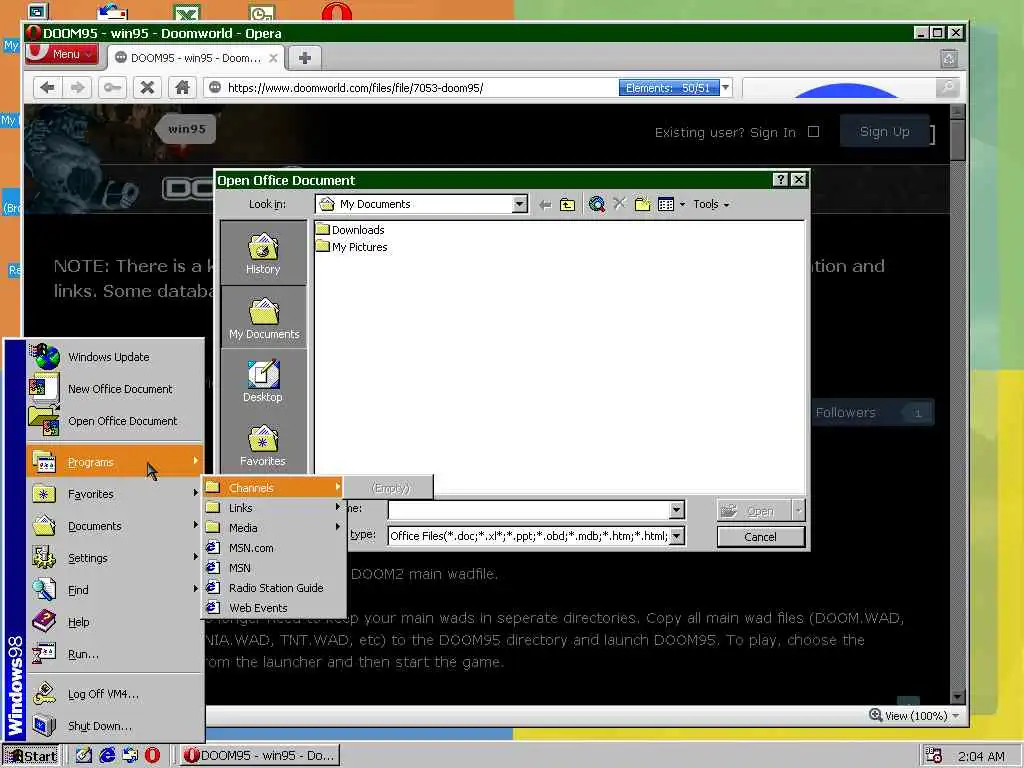Close the DOOM95 browser tab
The height and width of the screenshot is (768, 1024).
coord(273,58)
